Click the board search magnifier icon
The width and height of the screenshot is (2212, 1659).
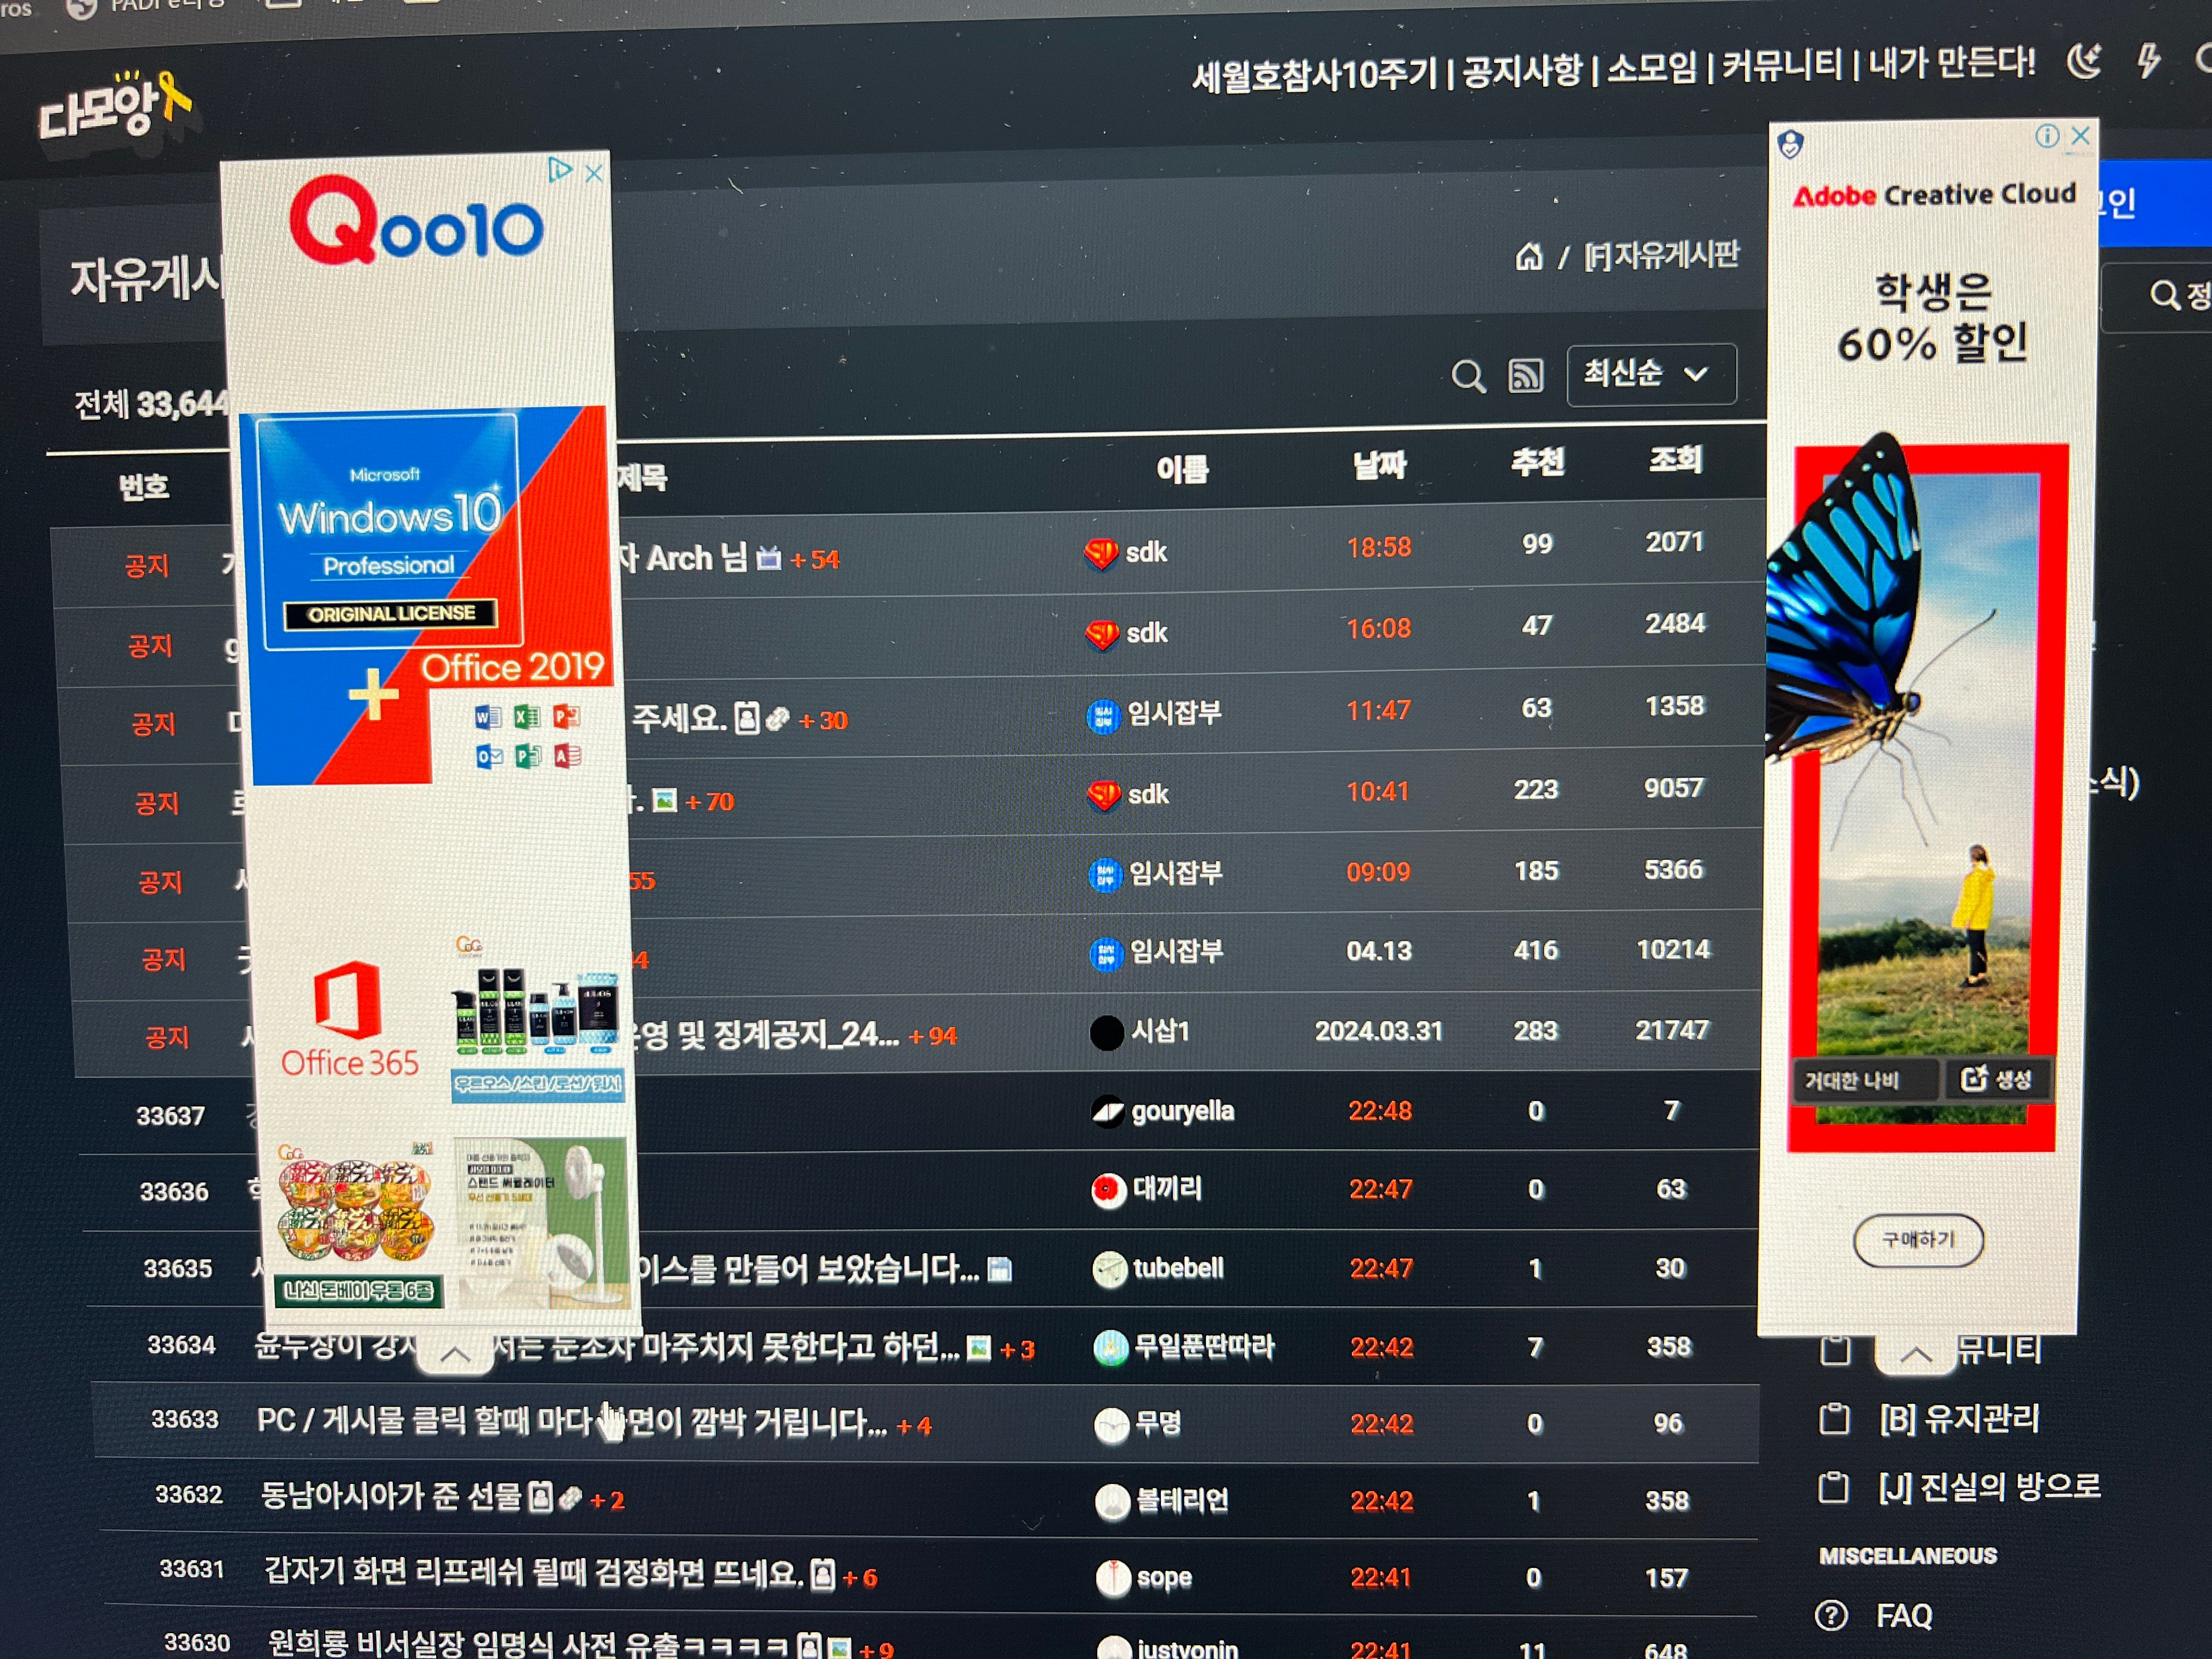[x=1468, y=377]
